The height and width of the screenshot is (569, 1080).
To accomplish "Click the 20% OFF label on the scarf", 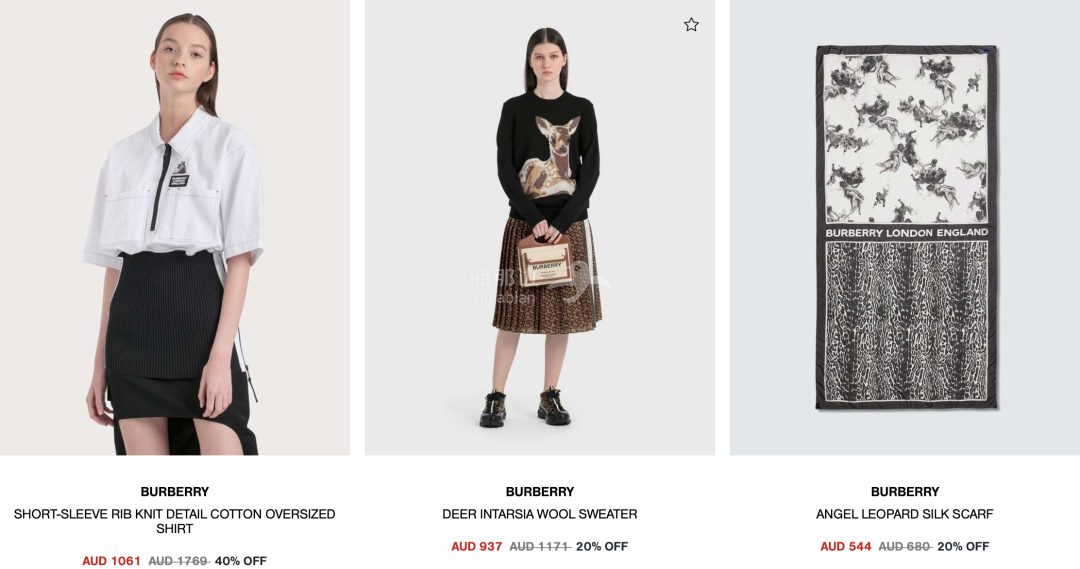I will (x=963, y=546).
